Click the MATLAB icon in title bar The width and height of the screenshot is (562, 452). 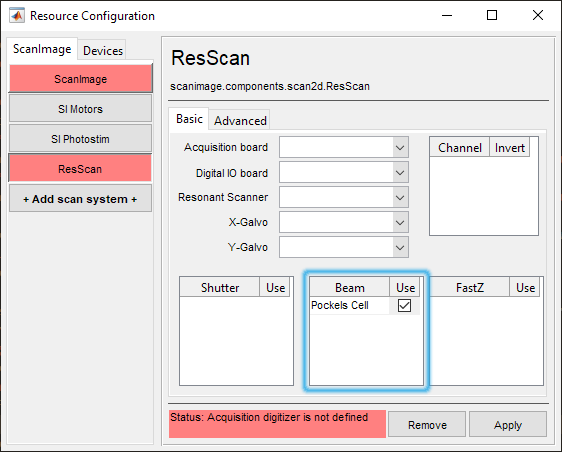point(17,15)
